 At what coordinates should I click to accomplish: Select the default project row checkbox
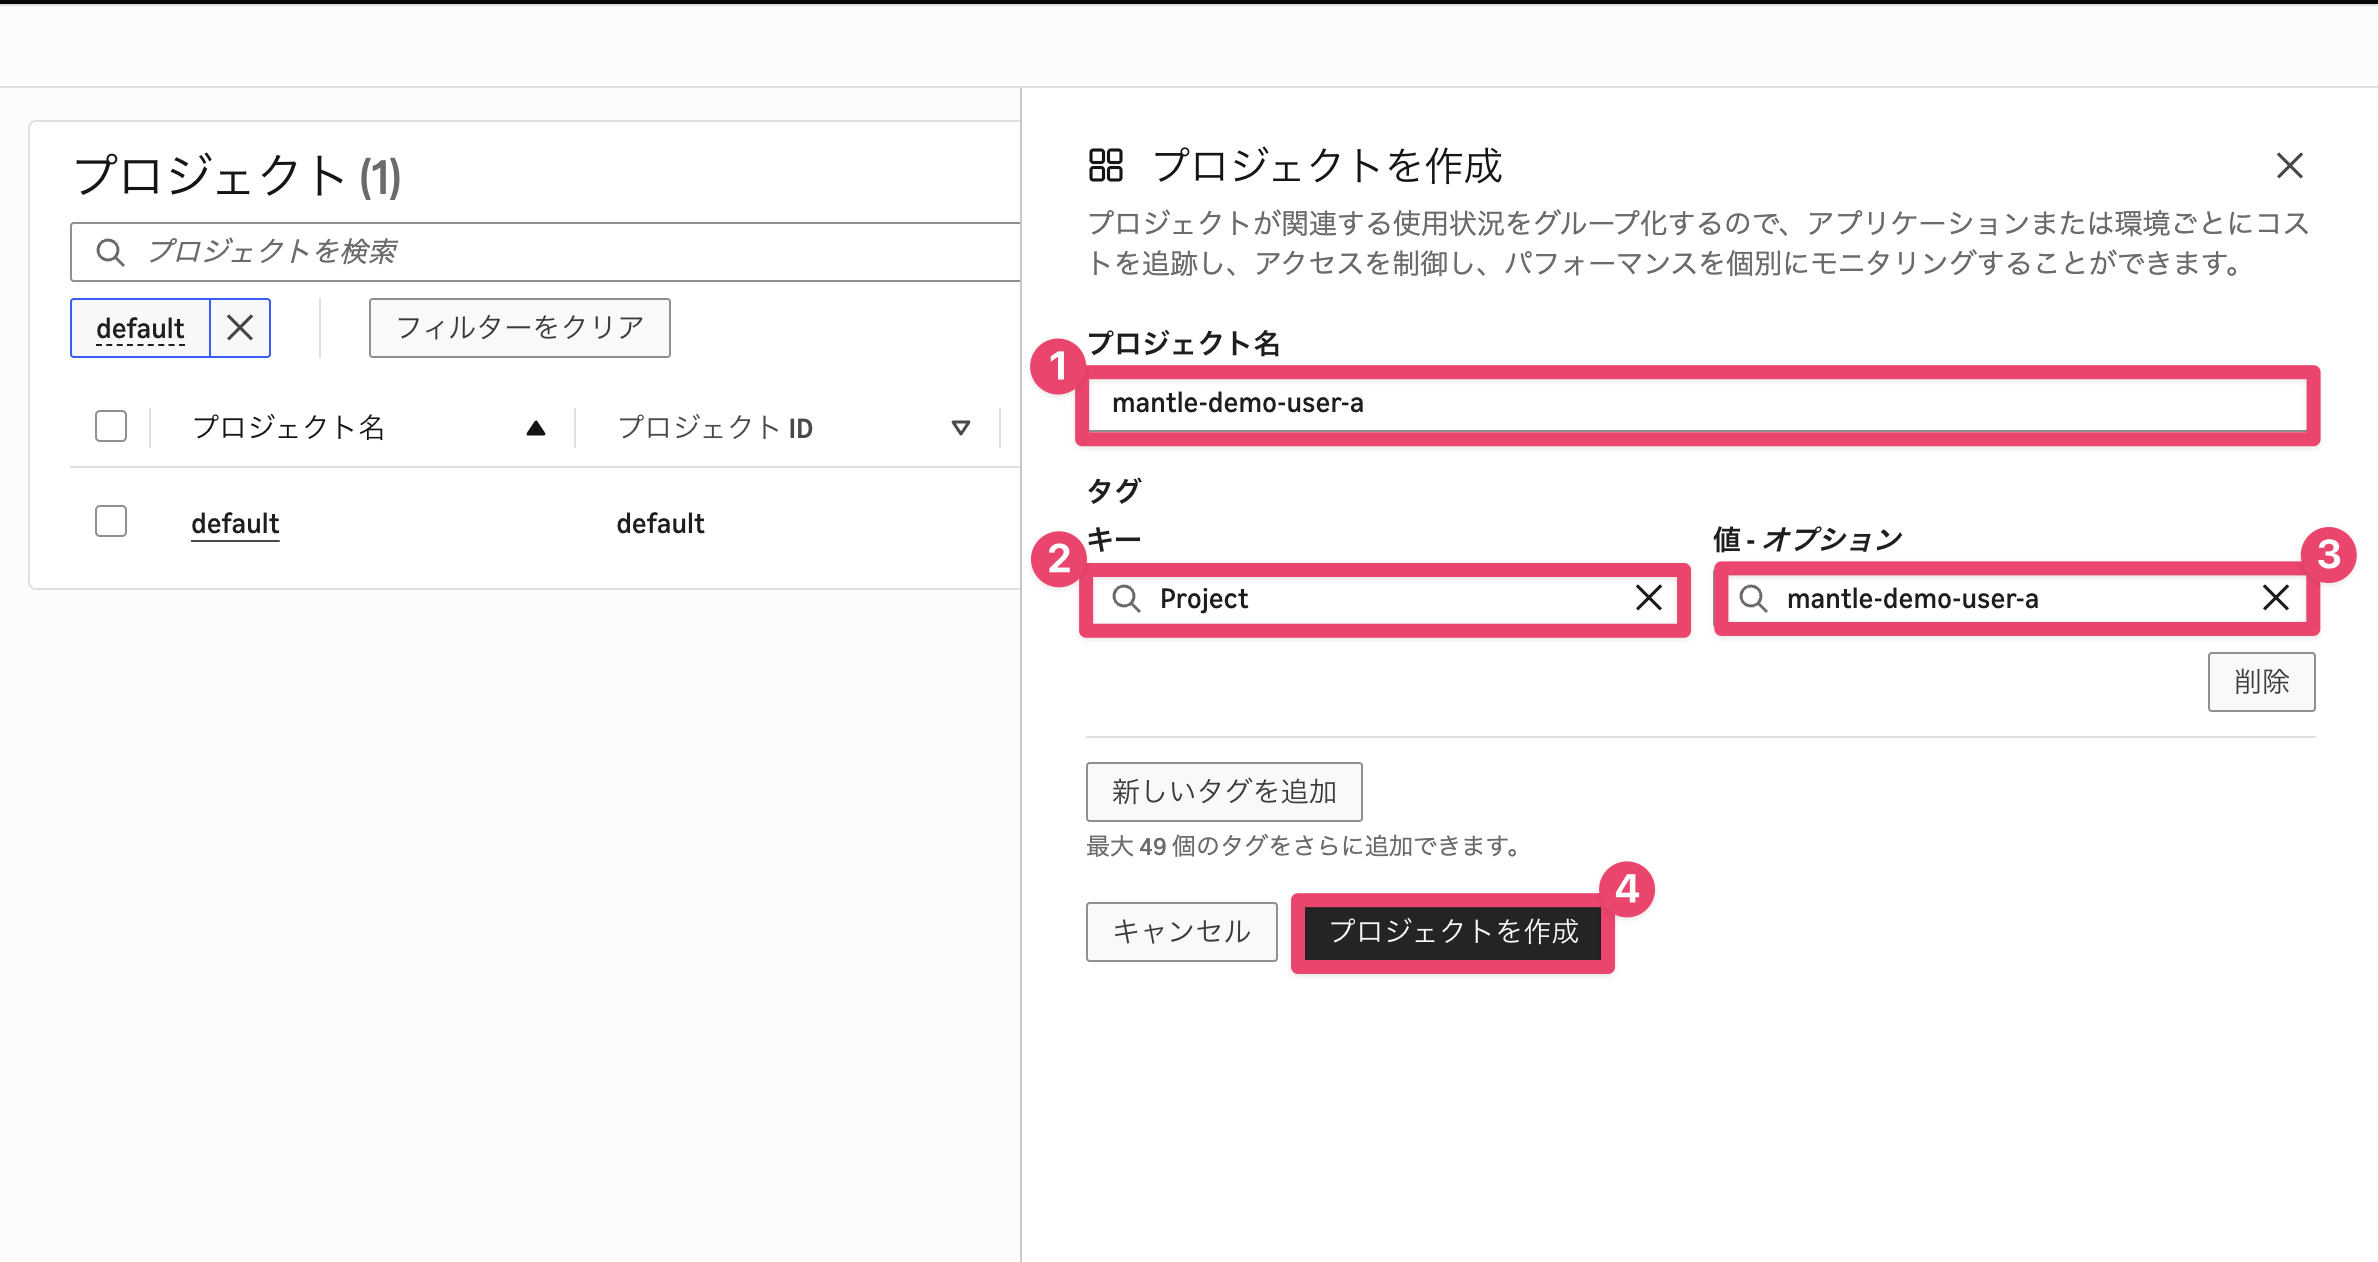111,521
